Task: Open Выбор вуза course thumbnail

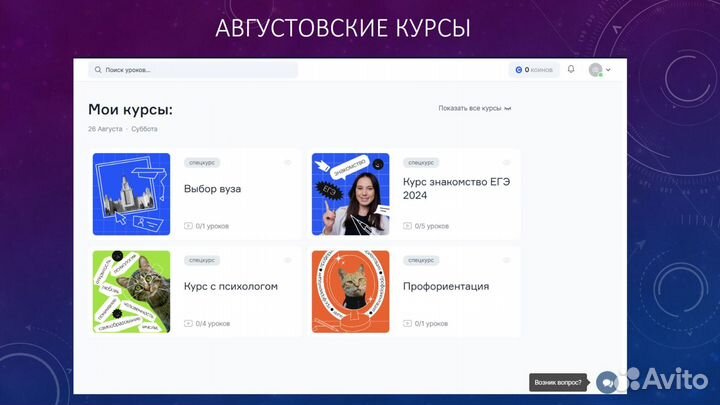Action: point(131,194)
